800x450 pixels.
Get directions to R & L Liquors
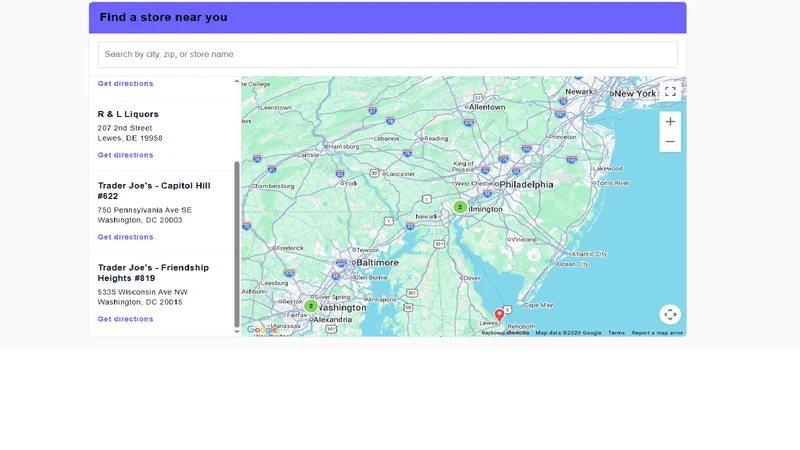tap(126, 155)
